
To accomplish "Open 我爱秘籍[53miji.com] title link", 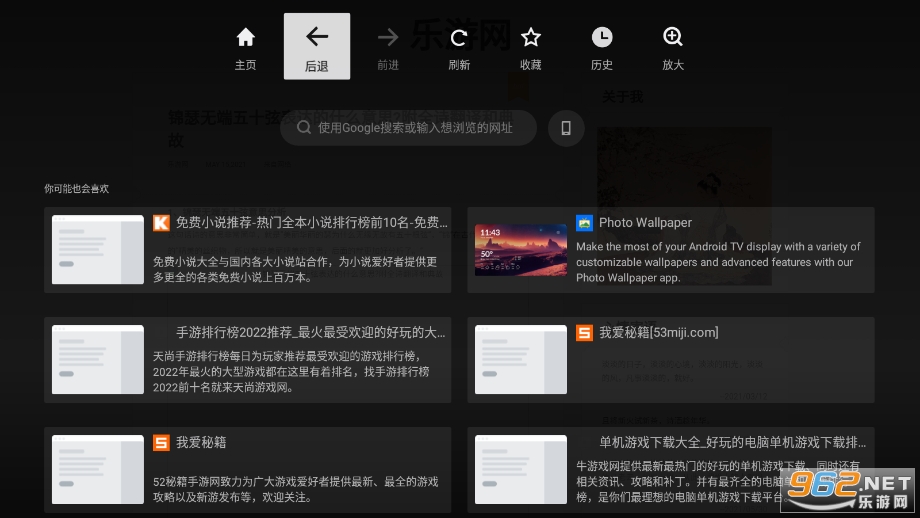I will pyautogui.click(x=659, y=333).
